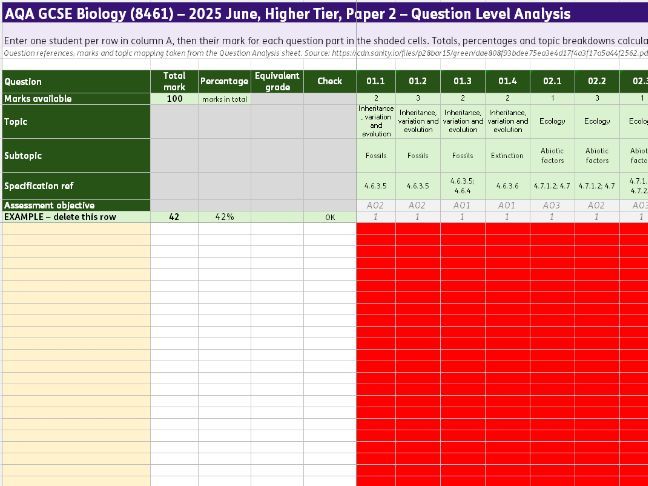The width and height of the screenshot is (648, 486).
Task: Click the 01.2 question header
Action: [418, 81]
